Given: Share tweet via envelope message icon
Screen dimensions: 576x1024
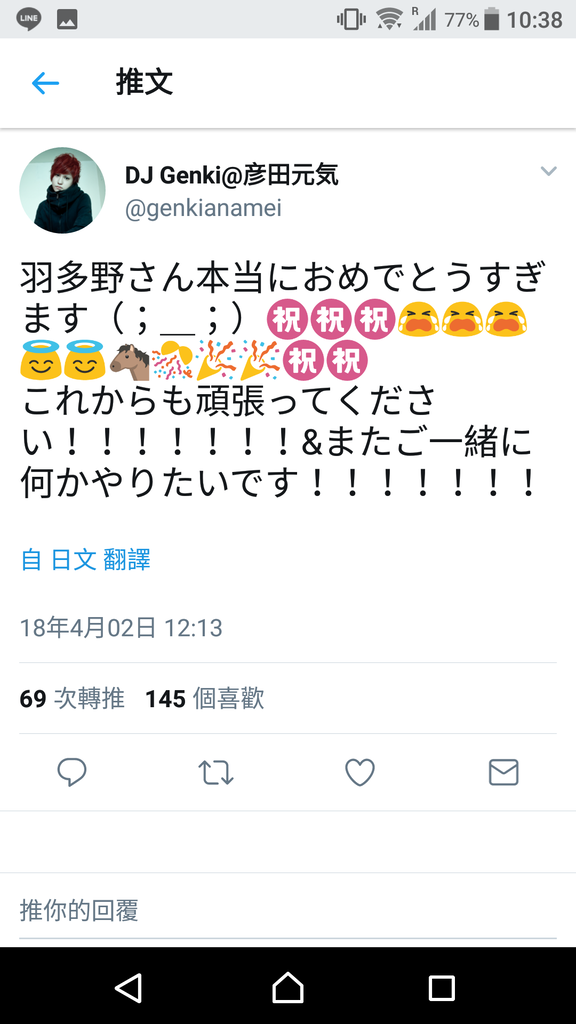Looking at the screenshot, I should click(x=504, y=773).
